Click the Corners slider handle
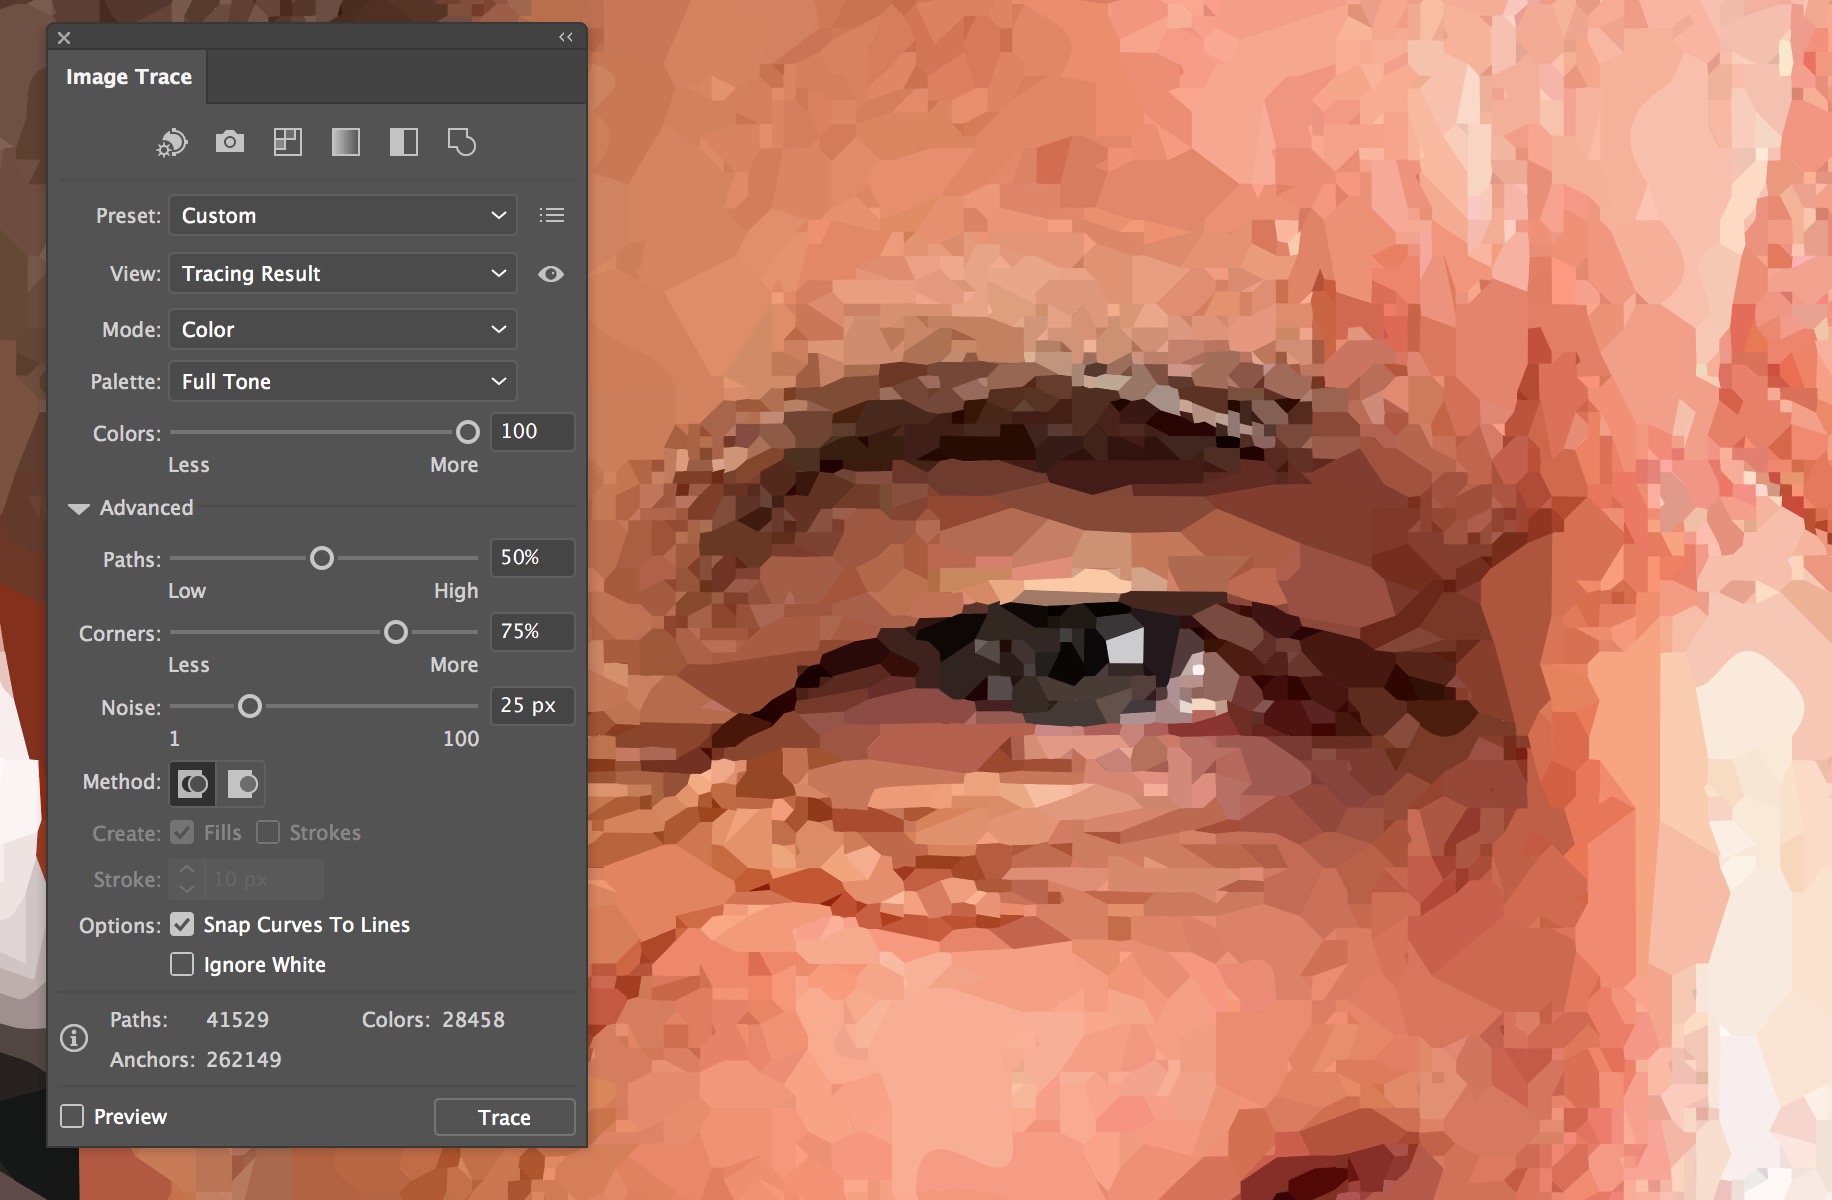Screen dimensions: 1832x1200 [x=396, y=632]
